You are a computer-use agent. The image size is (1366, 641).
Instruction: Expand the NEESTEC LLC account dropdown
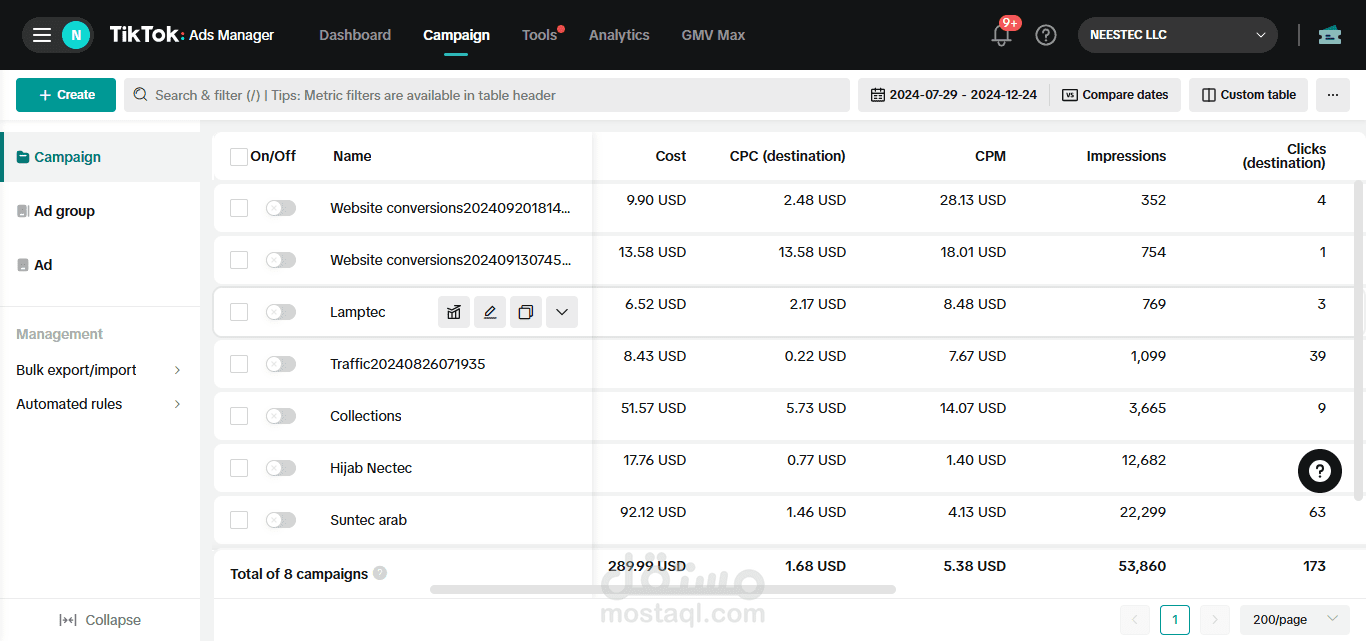(x=1177, y=35)
